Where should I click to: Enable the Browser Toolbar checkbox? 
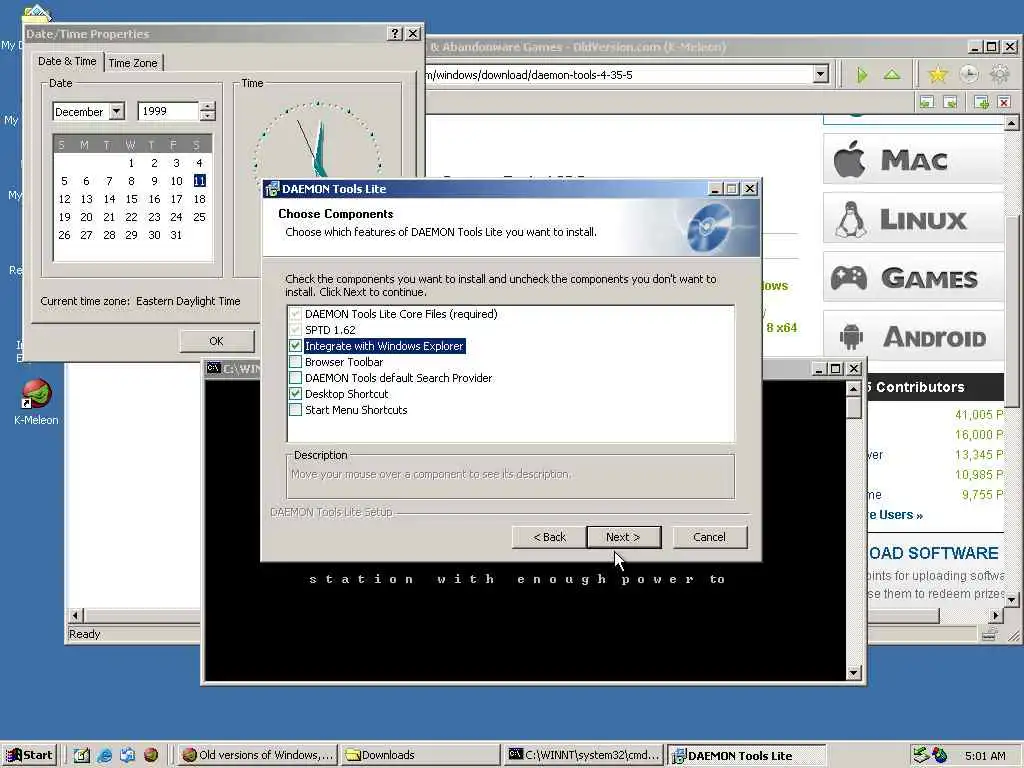295,362
